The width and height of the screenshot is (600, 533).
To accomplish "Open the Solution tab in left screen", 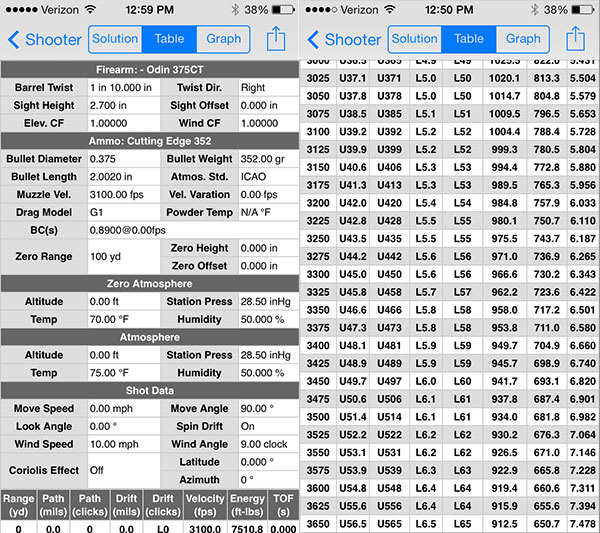I will click(x=115, y=39).
